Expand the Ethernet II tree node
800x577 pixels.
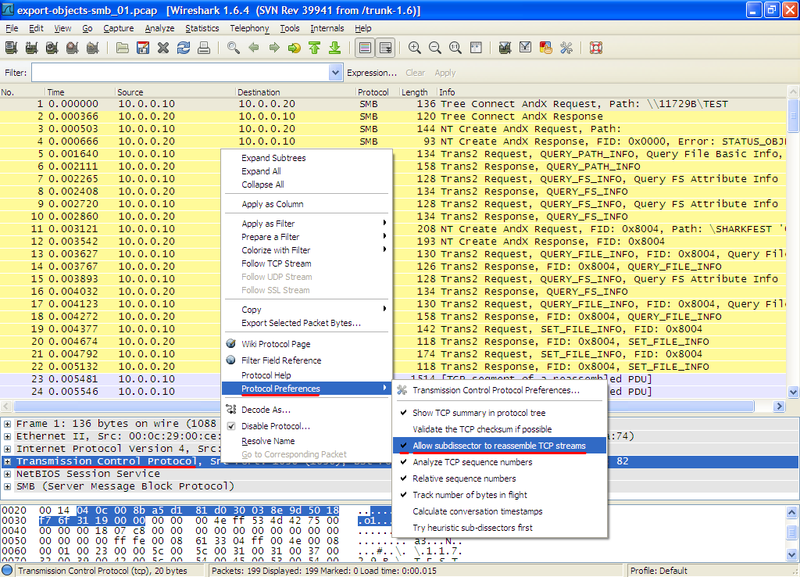7,436
